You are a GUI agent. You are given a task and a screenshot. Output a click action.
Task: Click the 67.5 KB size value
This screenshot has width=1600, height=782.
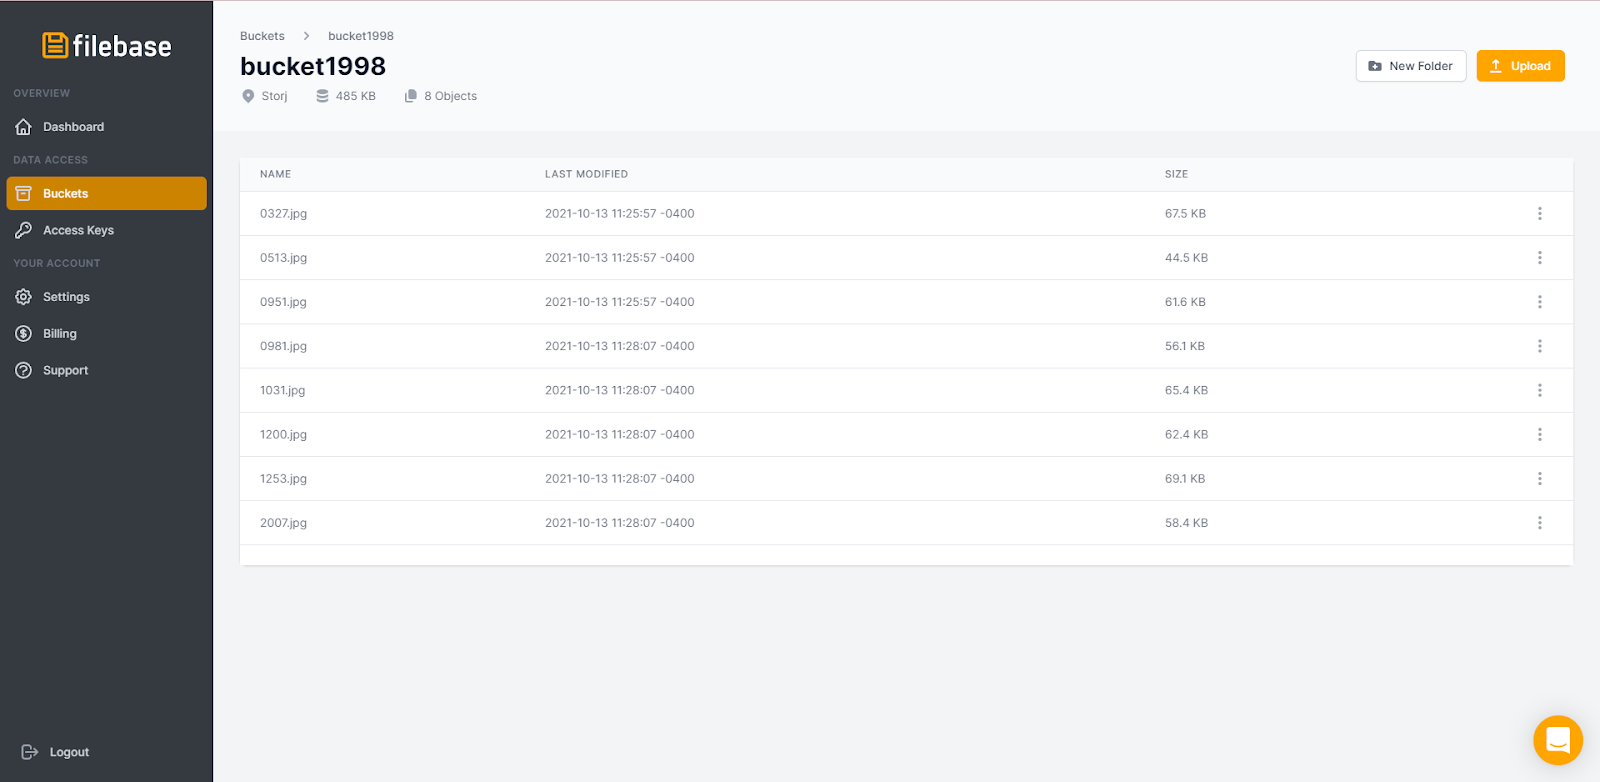pos(1186,214)
